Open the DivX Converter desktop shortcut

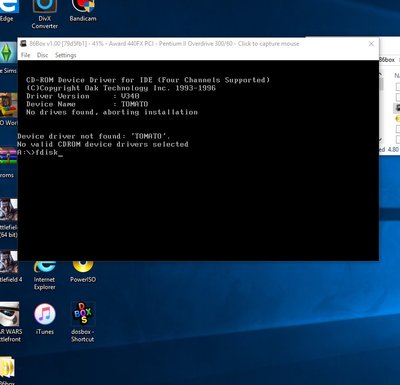(44, 14)
